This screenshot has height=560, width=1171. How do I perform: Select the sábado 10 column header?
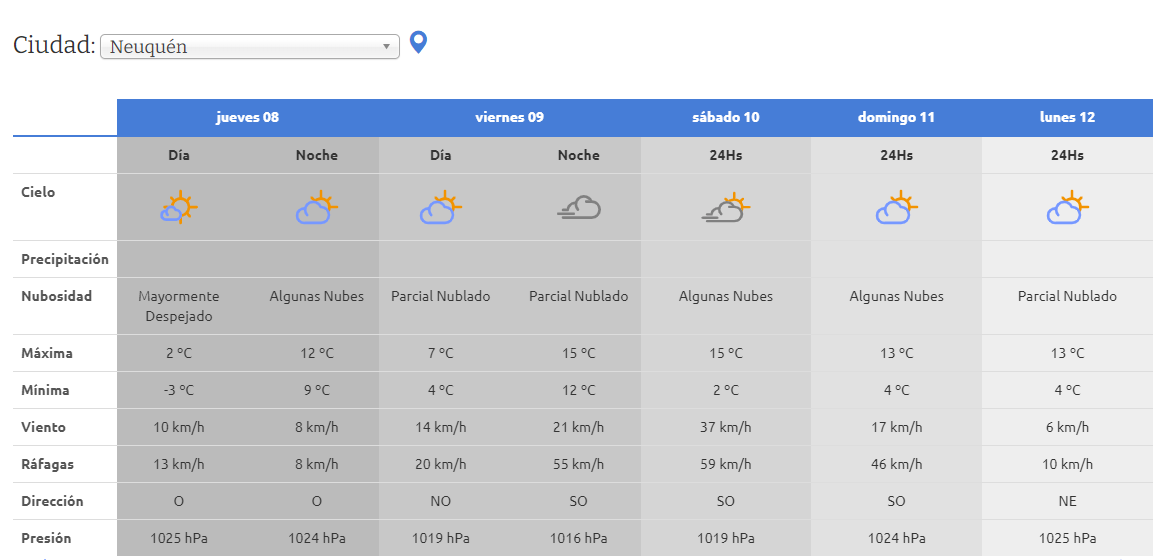[x=725, y=117]
